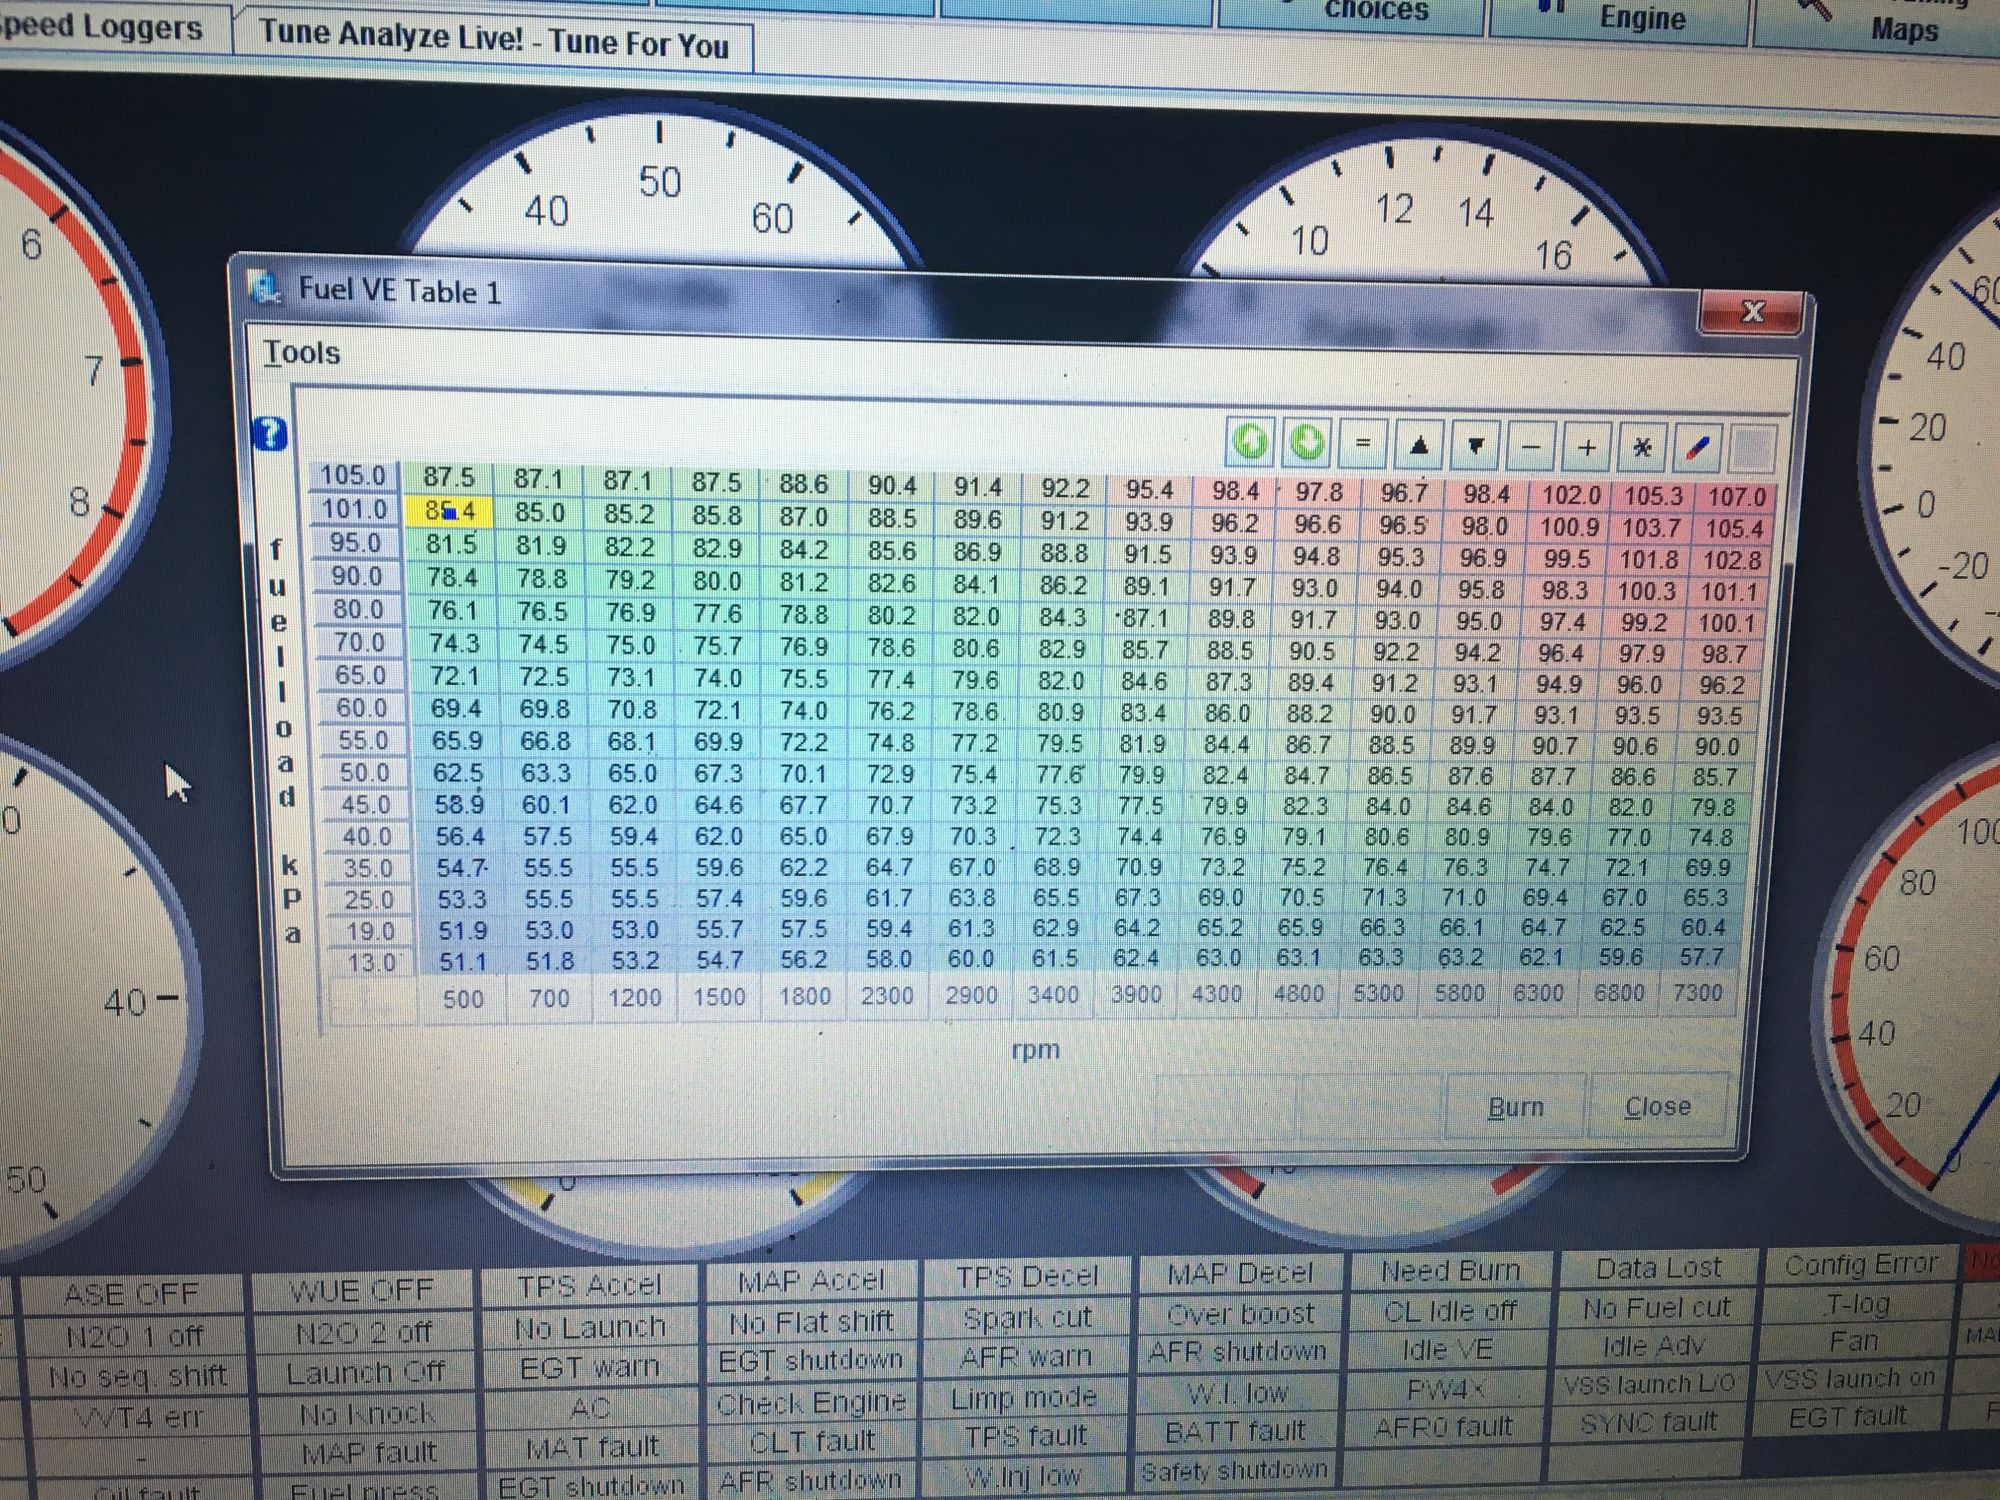
Task: Click the minus decrease toolbar button
Action: (1530, 447)
